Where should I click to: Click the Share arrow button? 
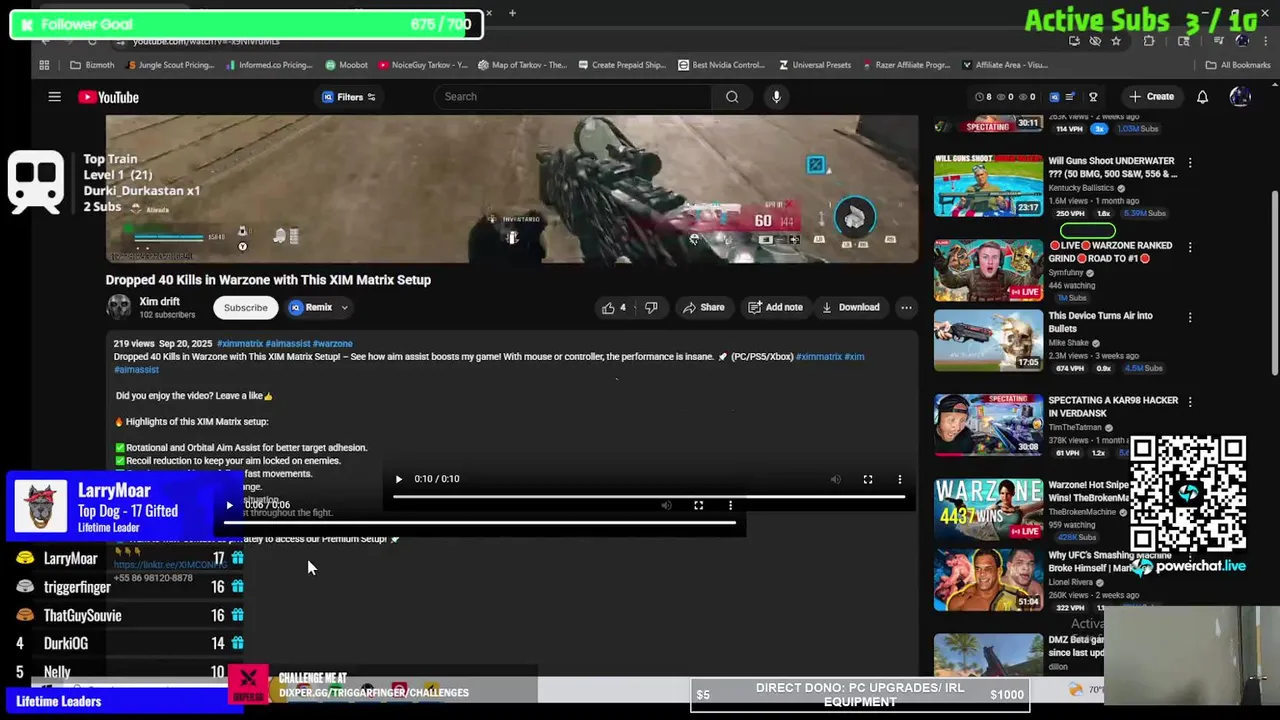coord(703,307)
